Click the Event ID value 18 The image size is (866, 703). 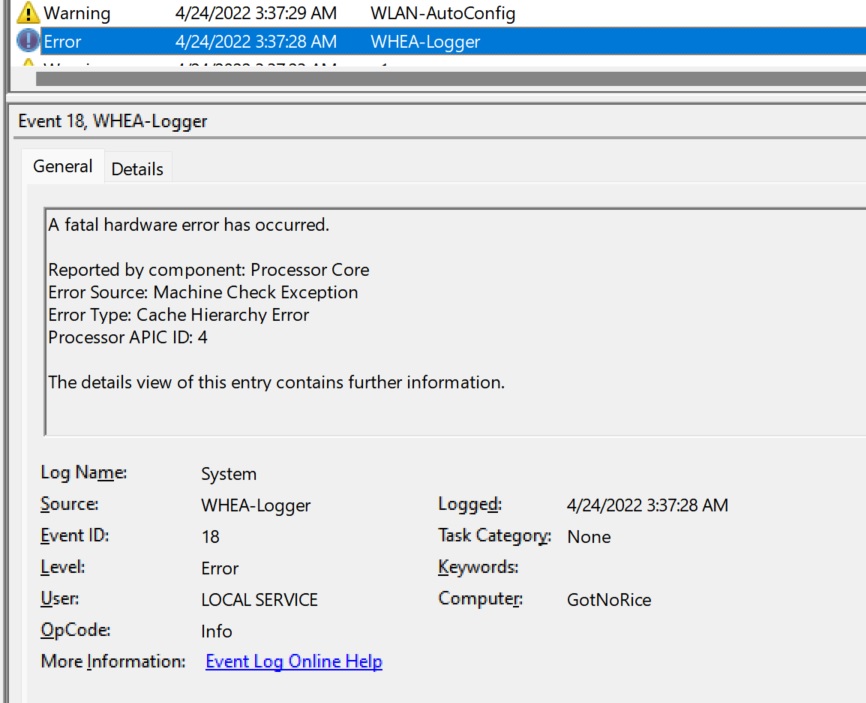click(x=210, y=537)
